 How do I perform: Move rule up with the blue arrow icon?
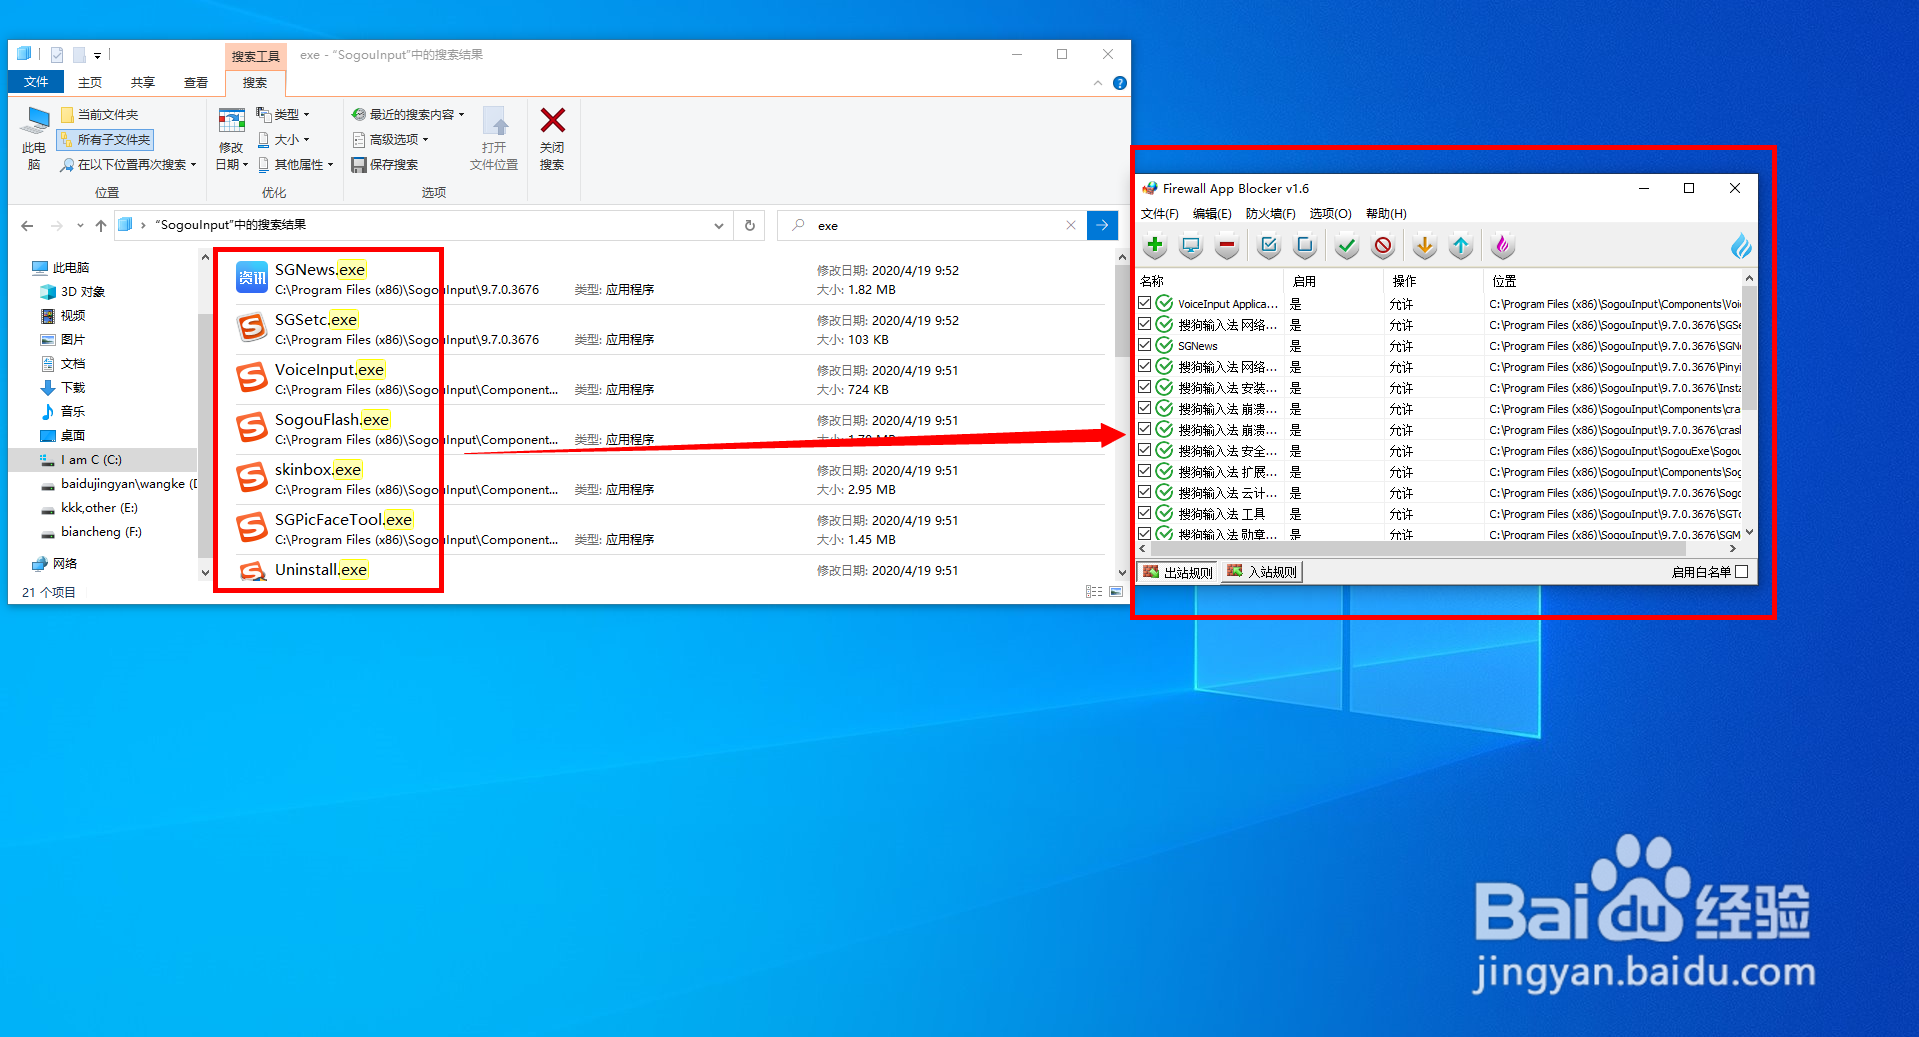(1461, 245)
